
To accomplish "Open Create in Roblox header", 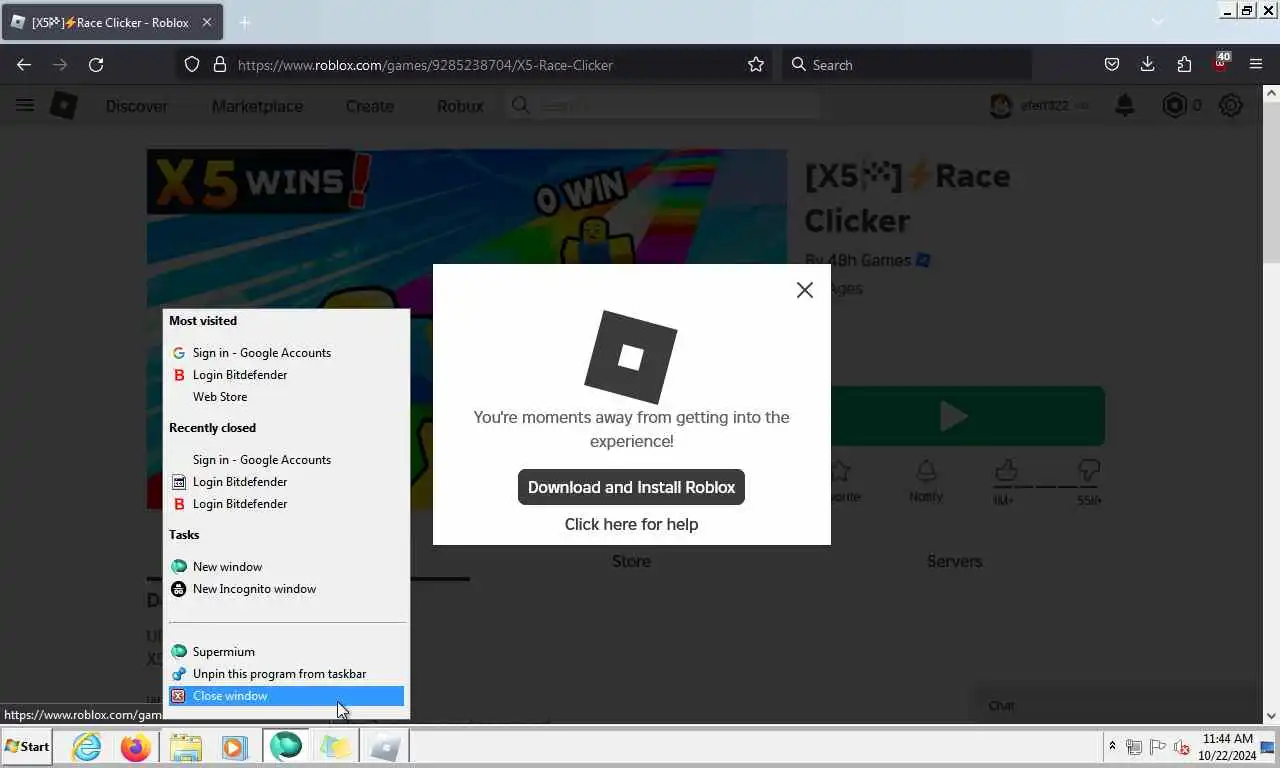I will tap(369, 106).
